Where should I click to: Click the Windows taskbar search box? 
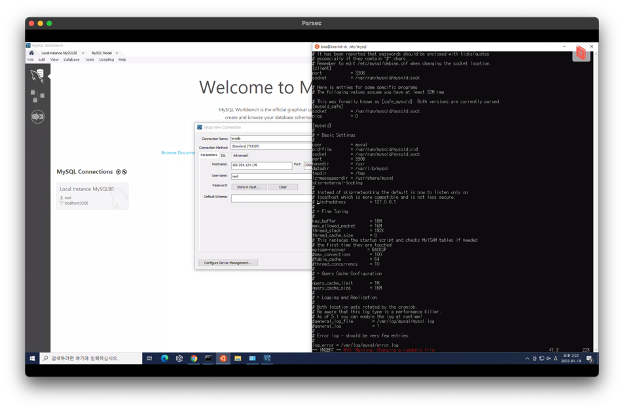click(91, 358)
